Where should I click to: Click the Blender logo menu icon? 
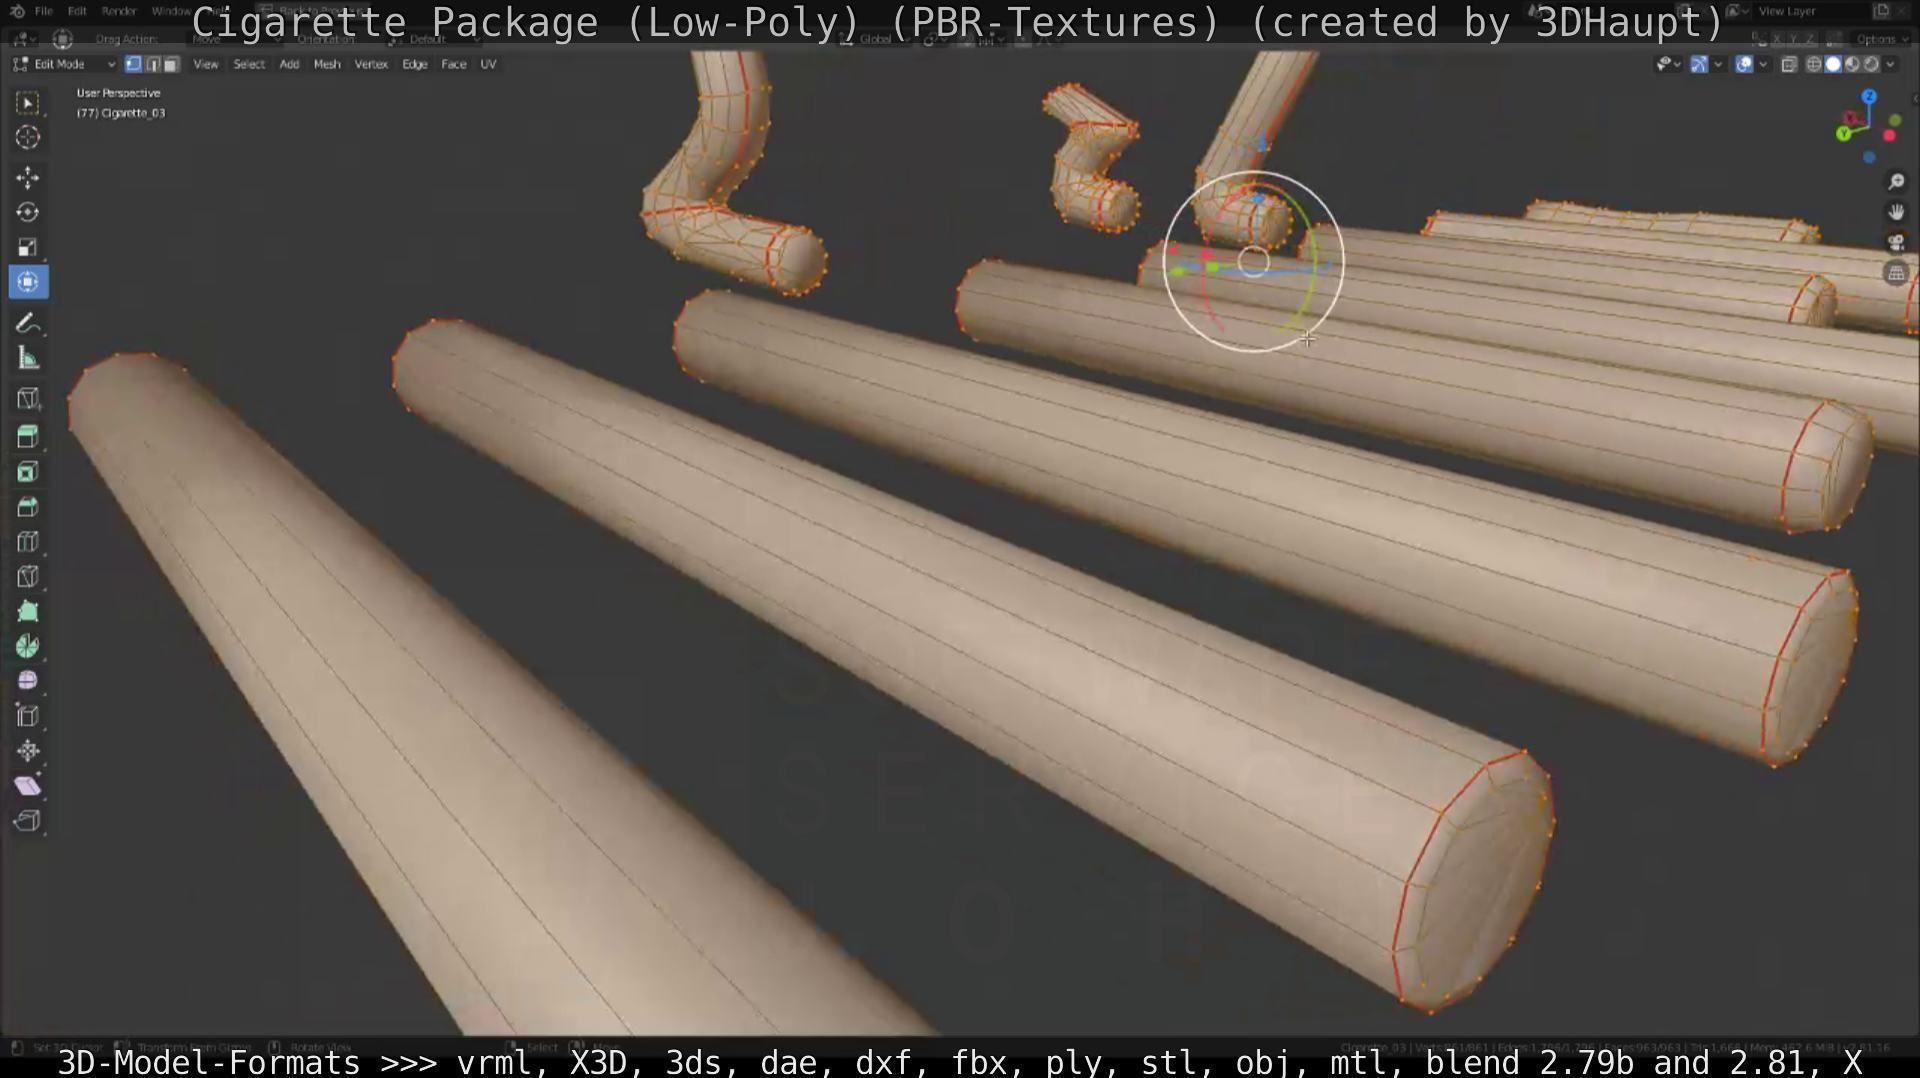(x=17, y=11)
